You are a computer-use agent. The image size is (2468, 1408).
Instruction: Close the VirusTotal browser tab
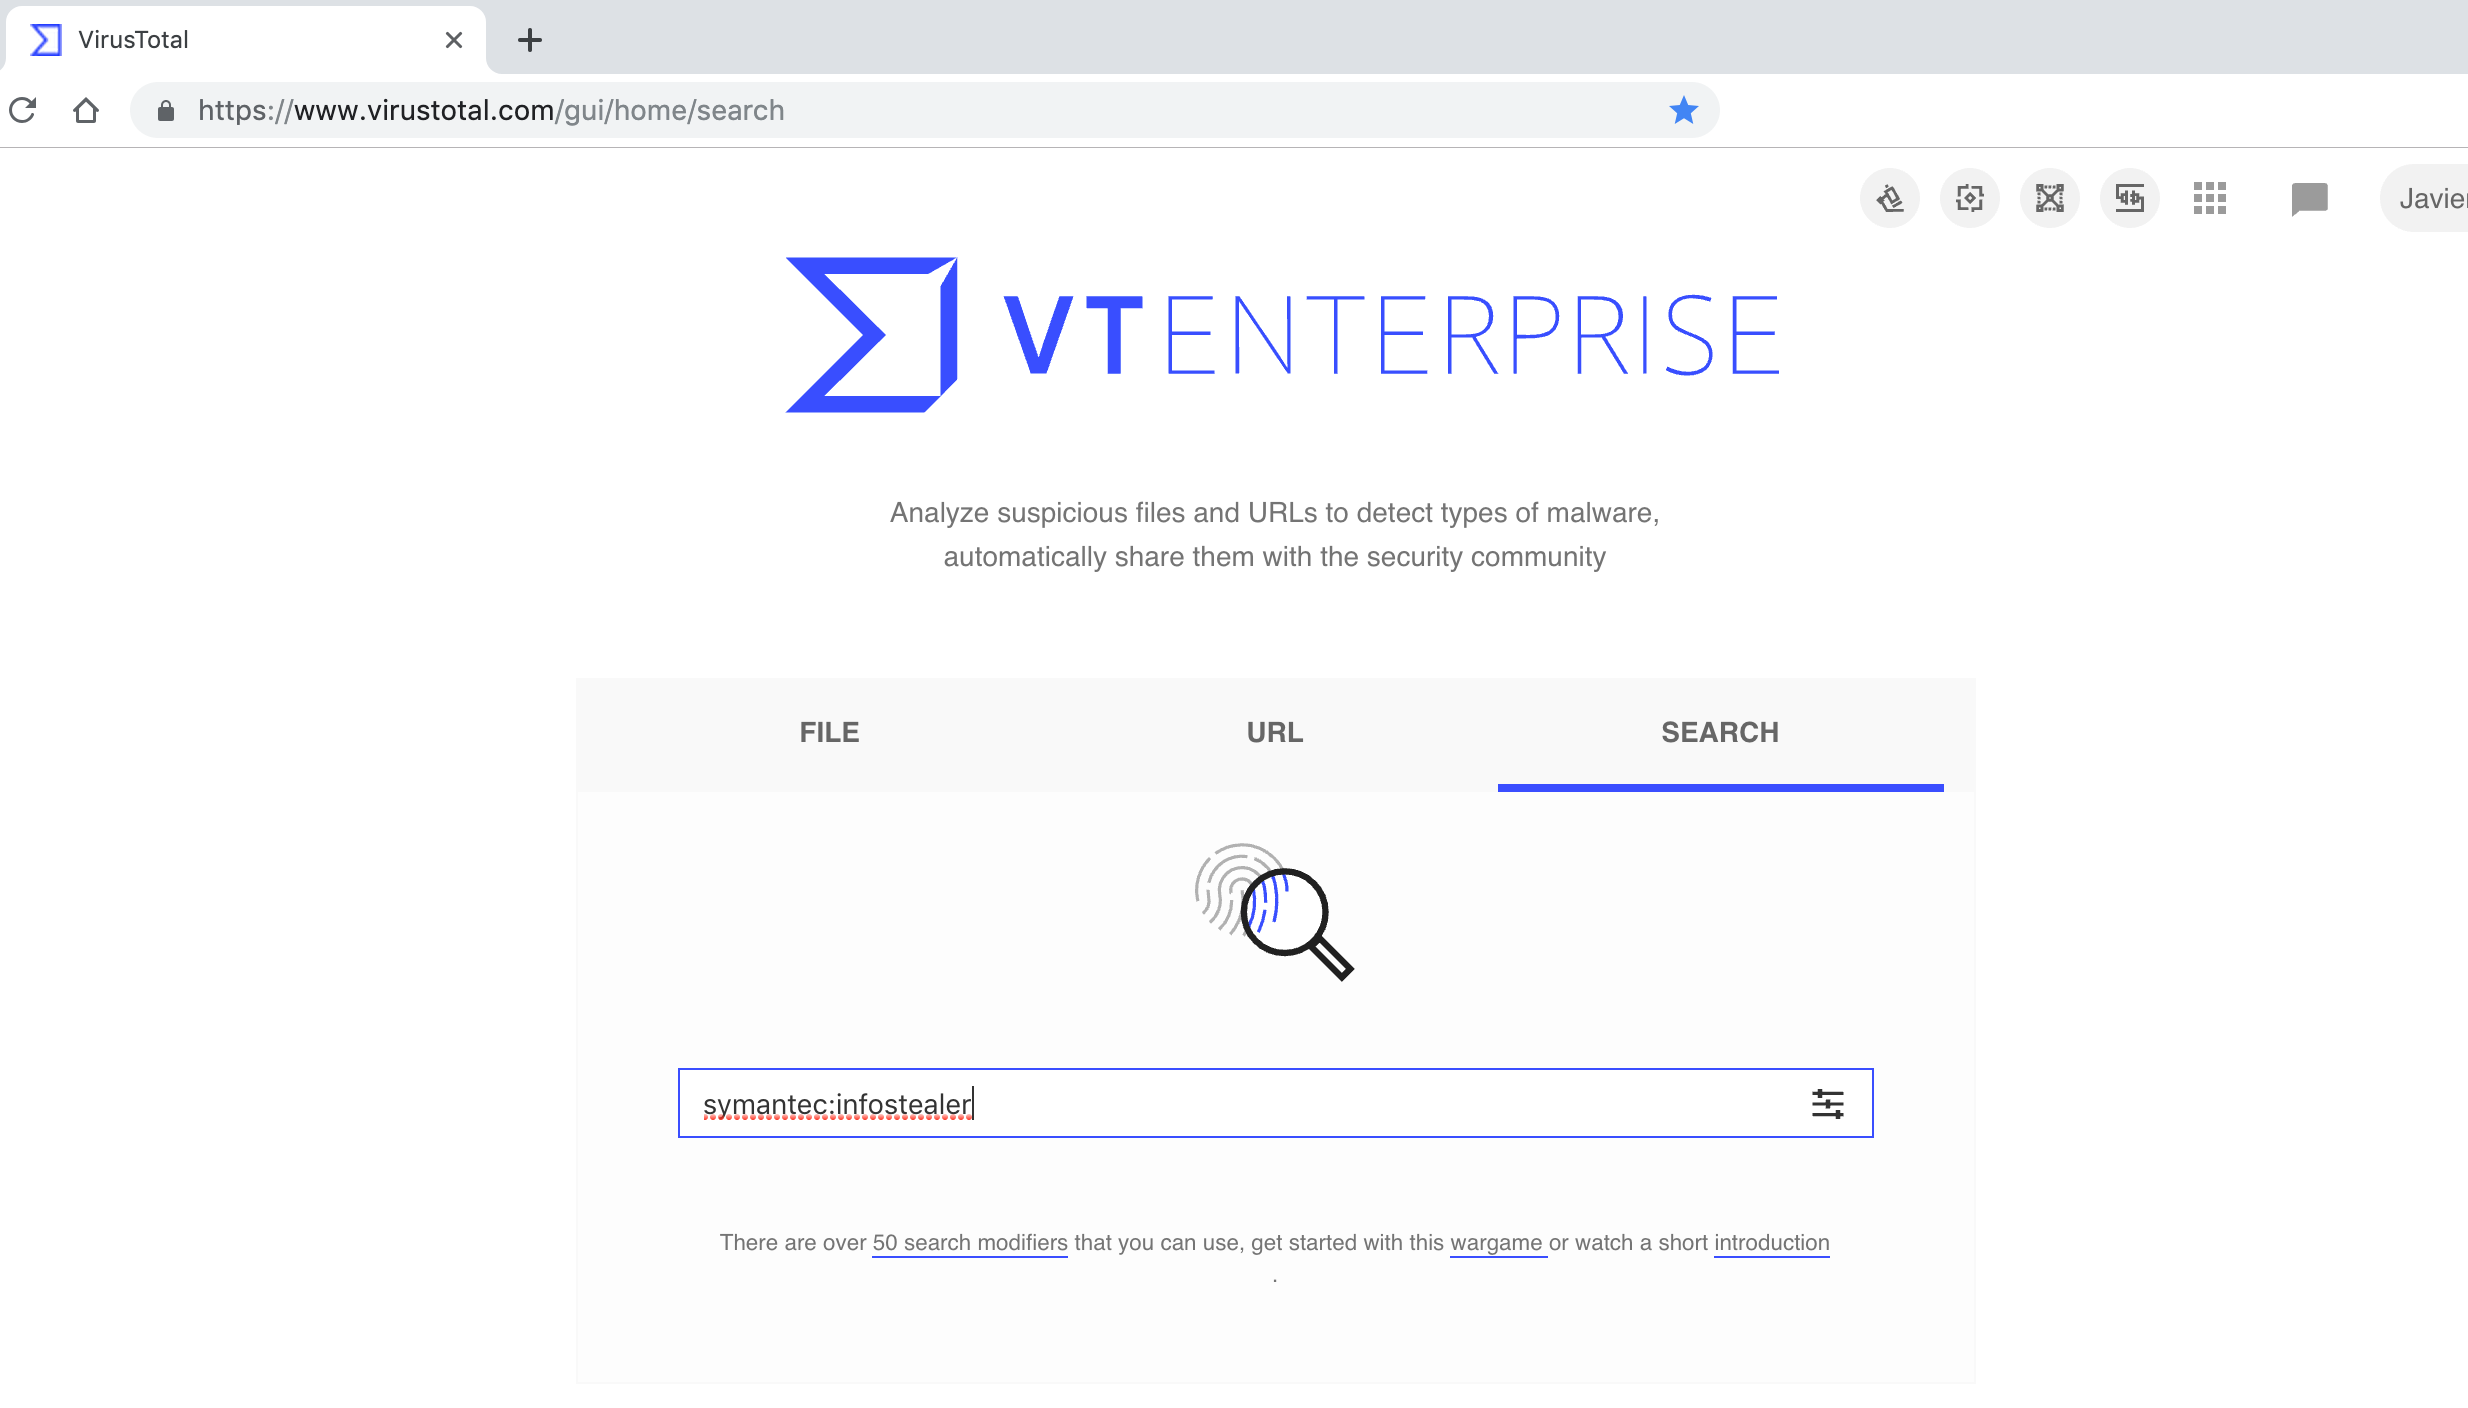tap(454, 40)
